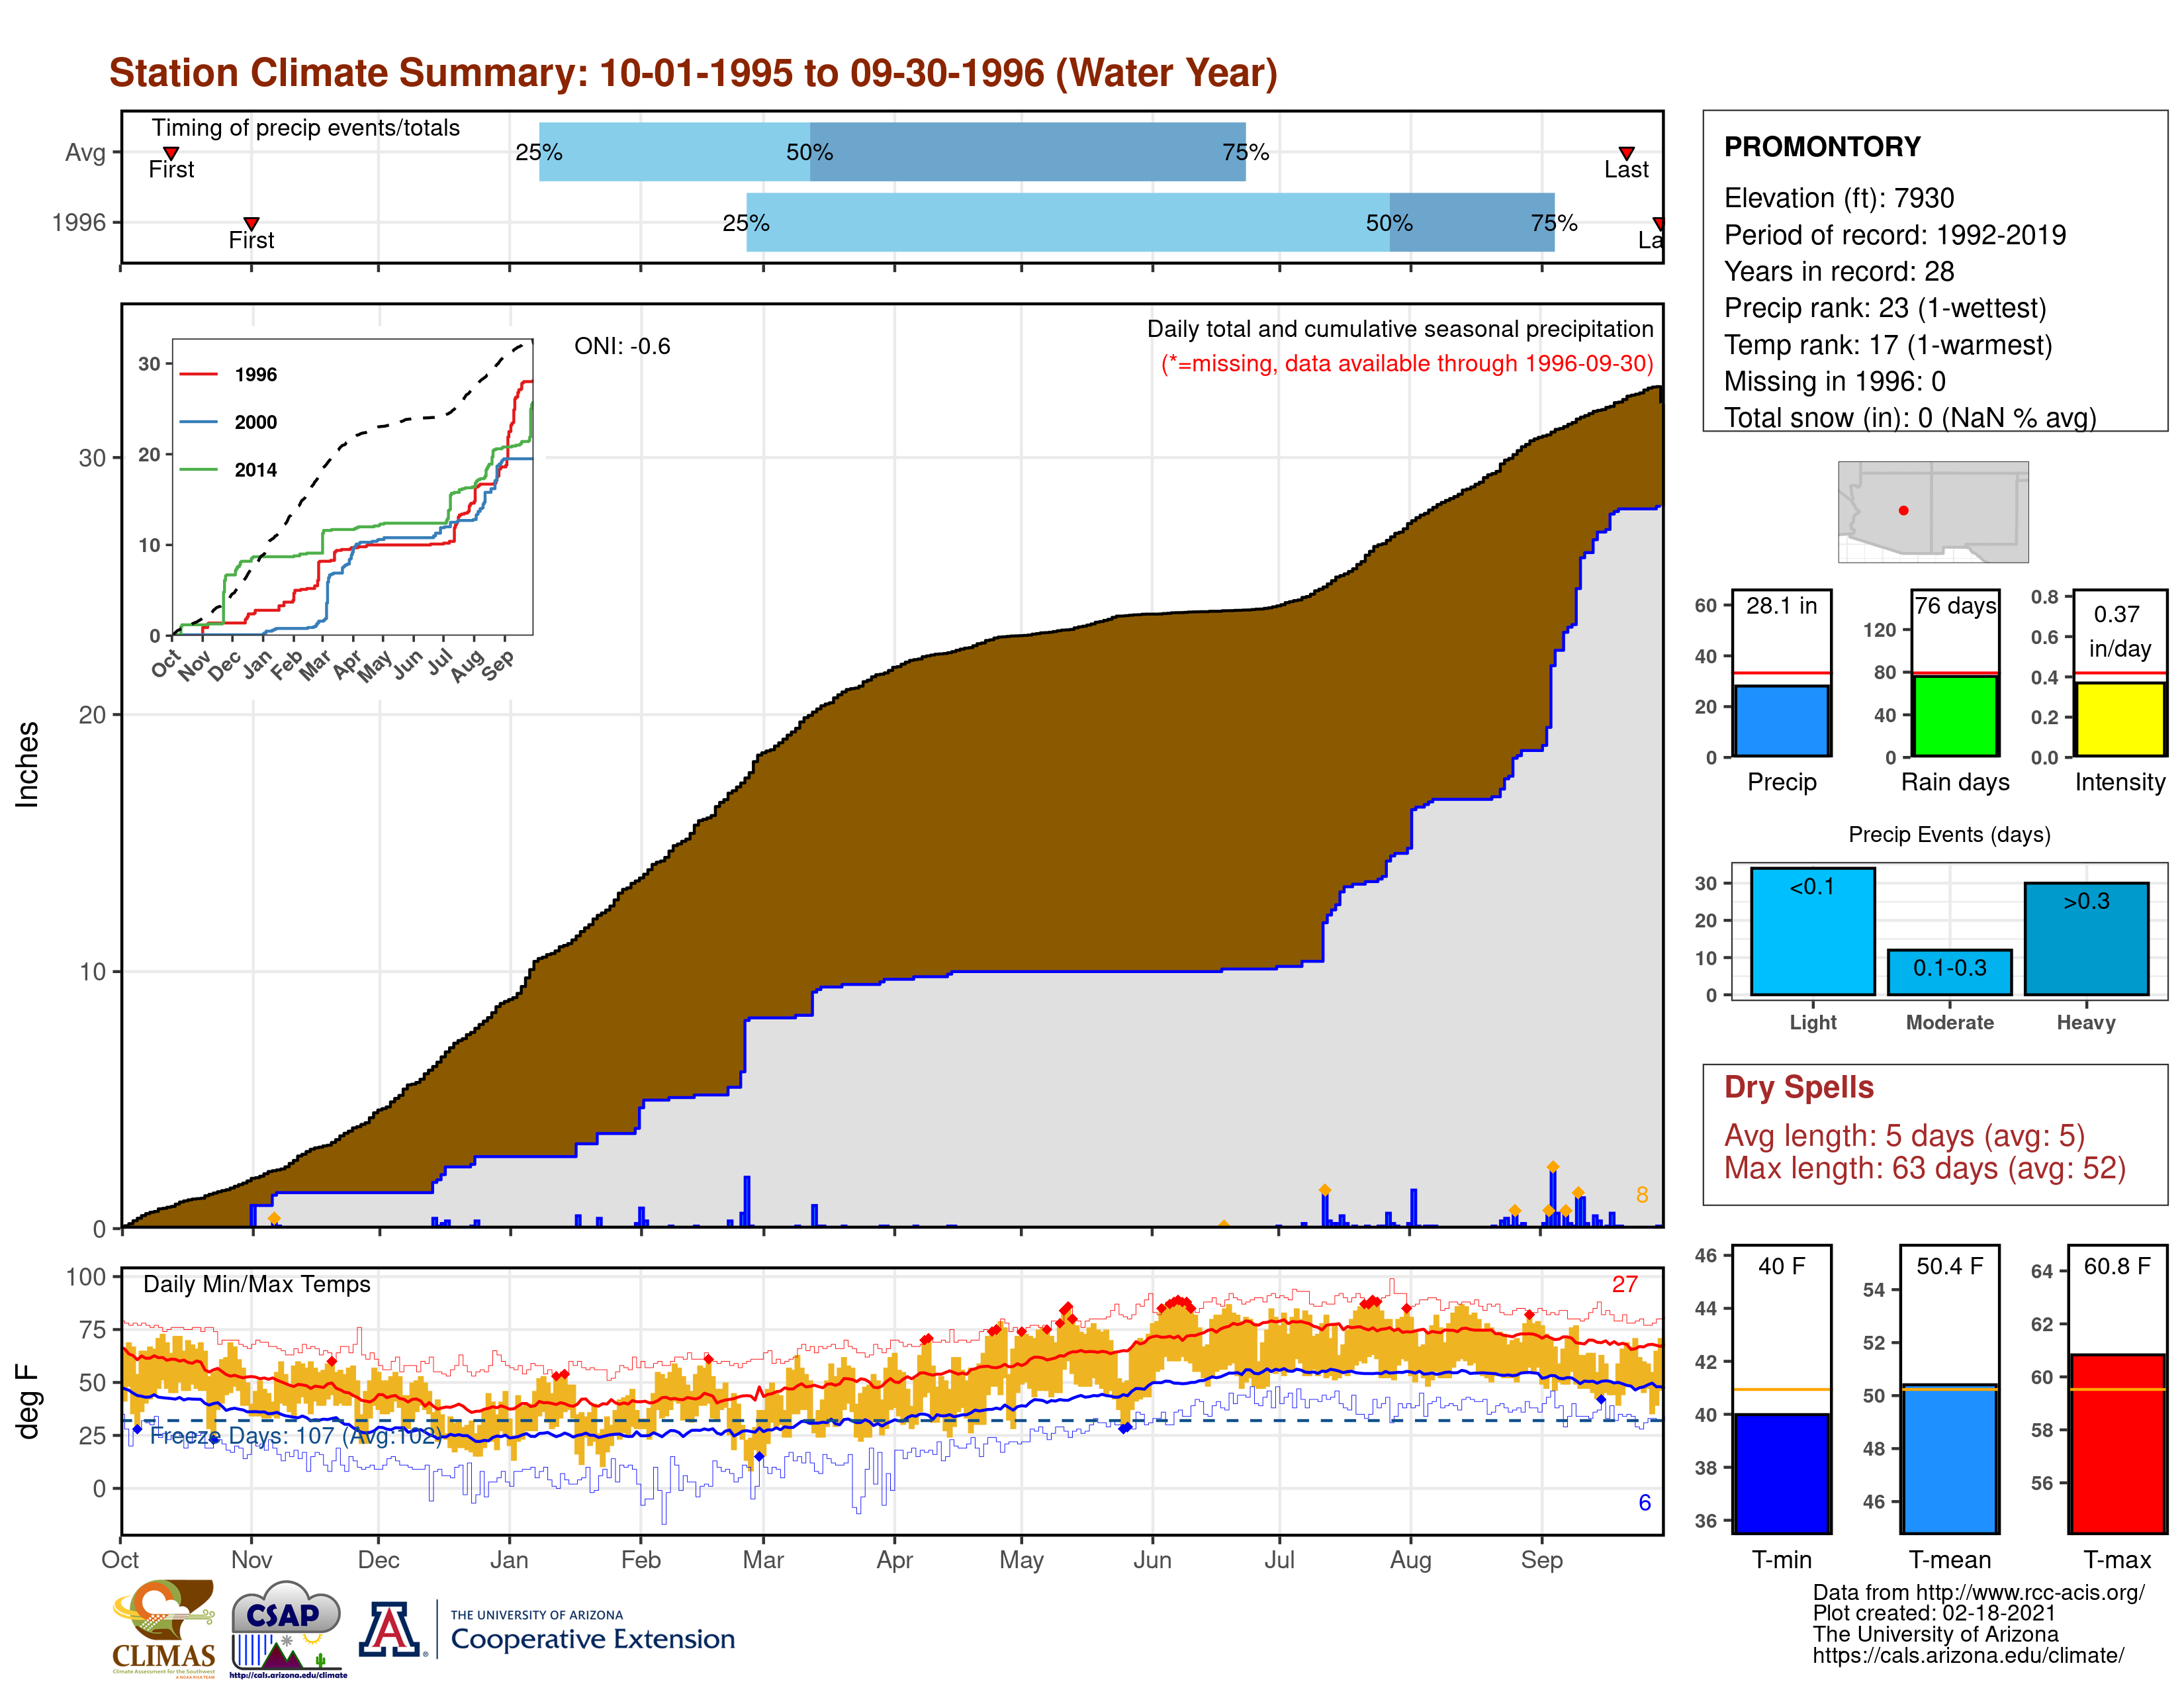Click the Arizona locator map thumbnail
This screenshot has width=2184, height=1688.
[1933, 511]
